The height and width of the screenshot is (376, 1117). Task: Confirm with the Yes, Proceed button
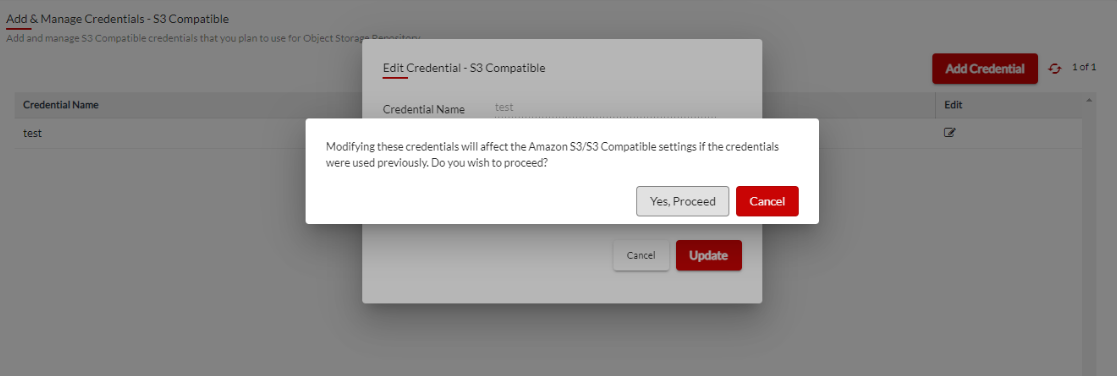682,201
